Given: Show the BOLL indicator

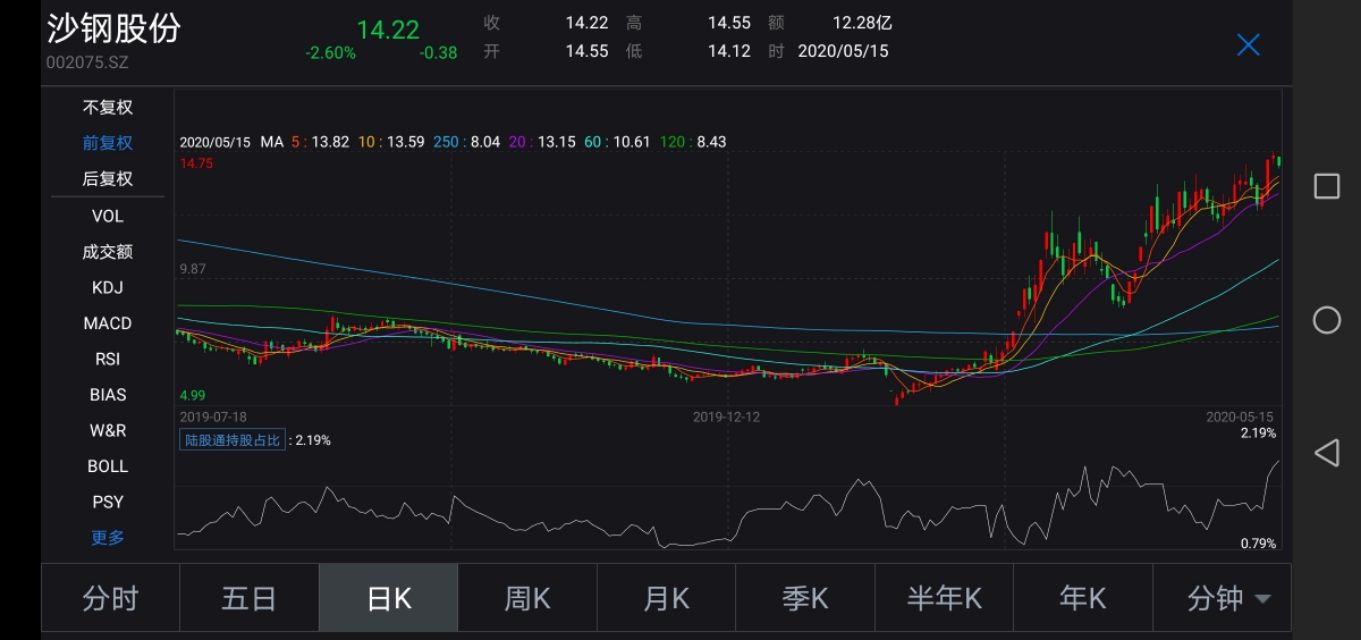Looking at the screenshot, I should point(107,466).
